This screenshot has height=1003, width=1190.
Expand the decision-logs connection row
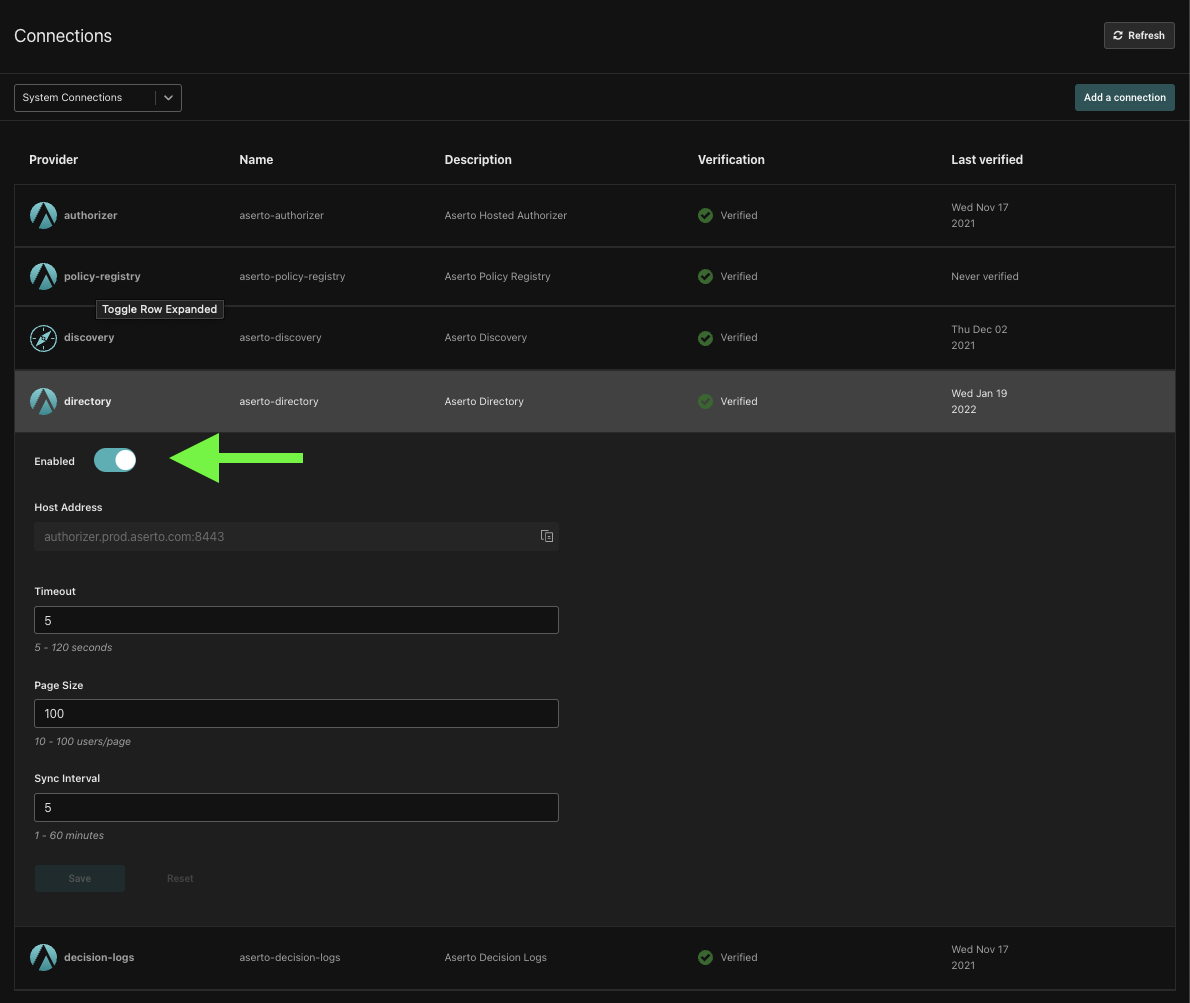[594, 957]
